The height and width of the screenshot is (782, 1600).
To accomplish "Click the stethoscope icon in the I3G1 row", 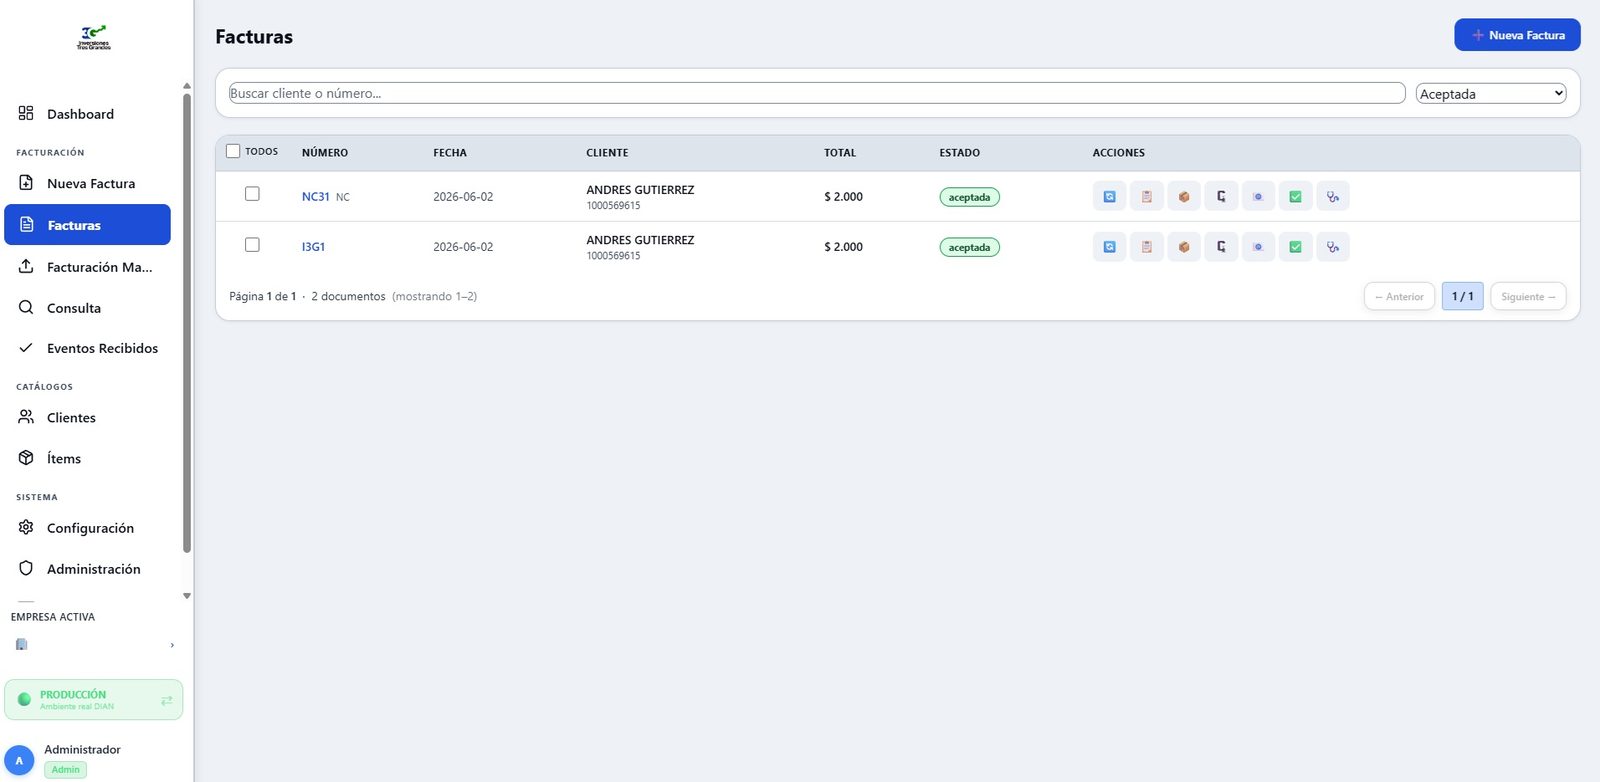I will click(1333, 247).
